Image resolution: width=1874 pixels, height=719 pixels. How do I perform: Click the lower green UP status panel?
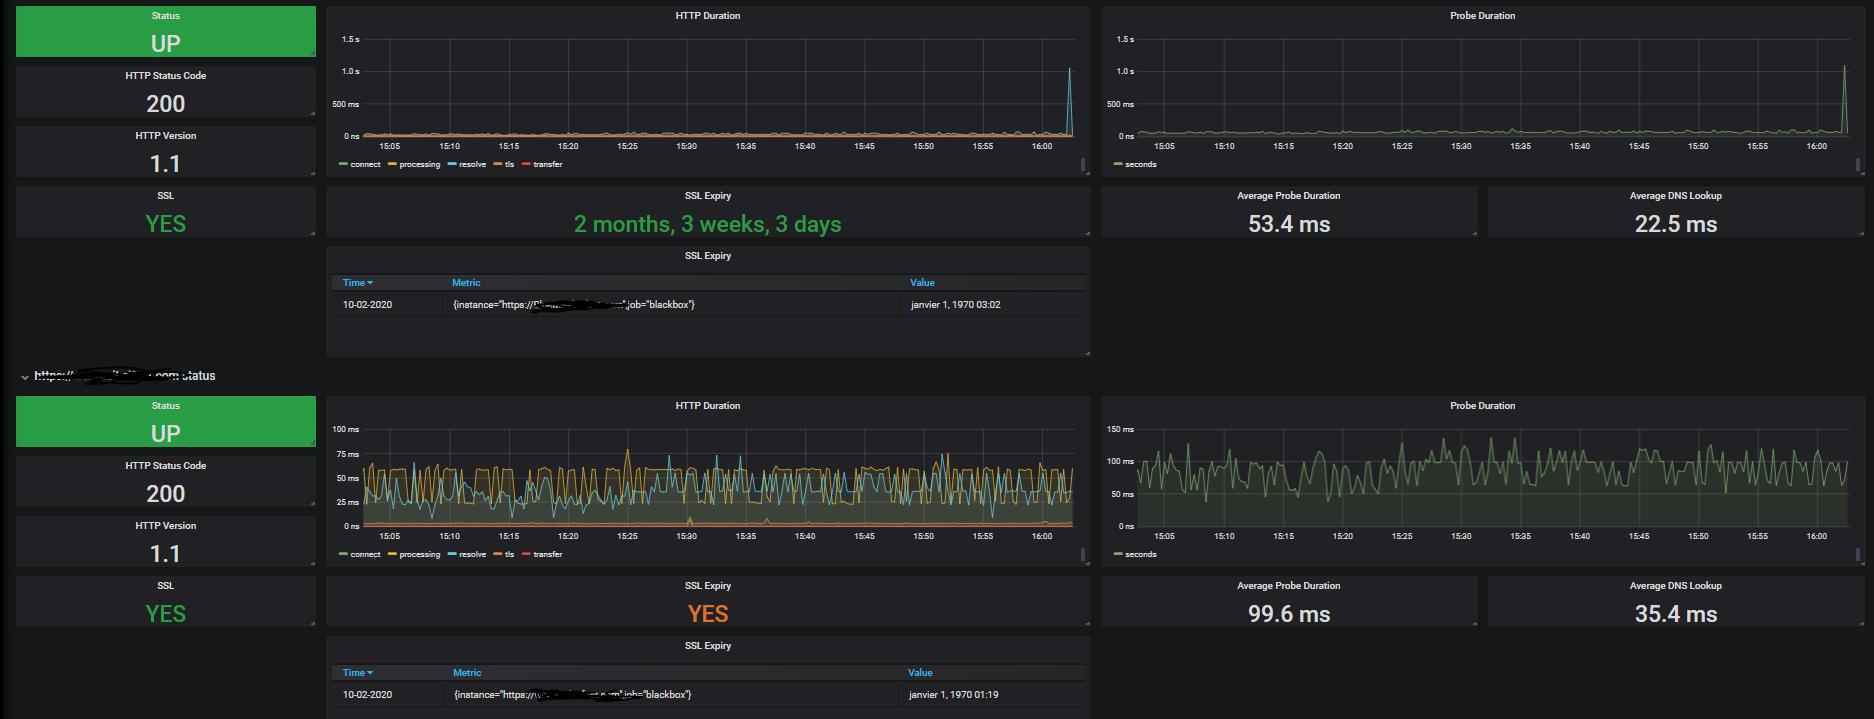pos(166,421)
